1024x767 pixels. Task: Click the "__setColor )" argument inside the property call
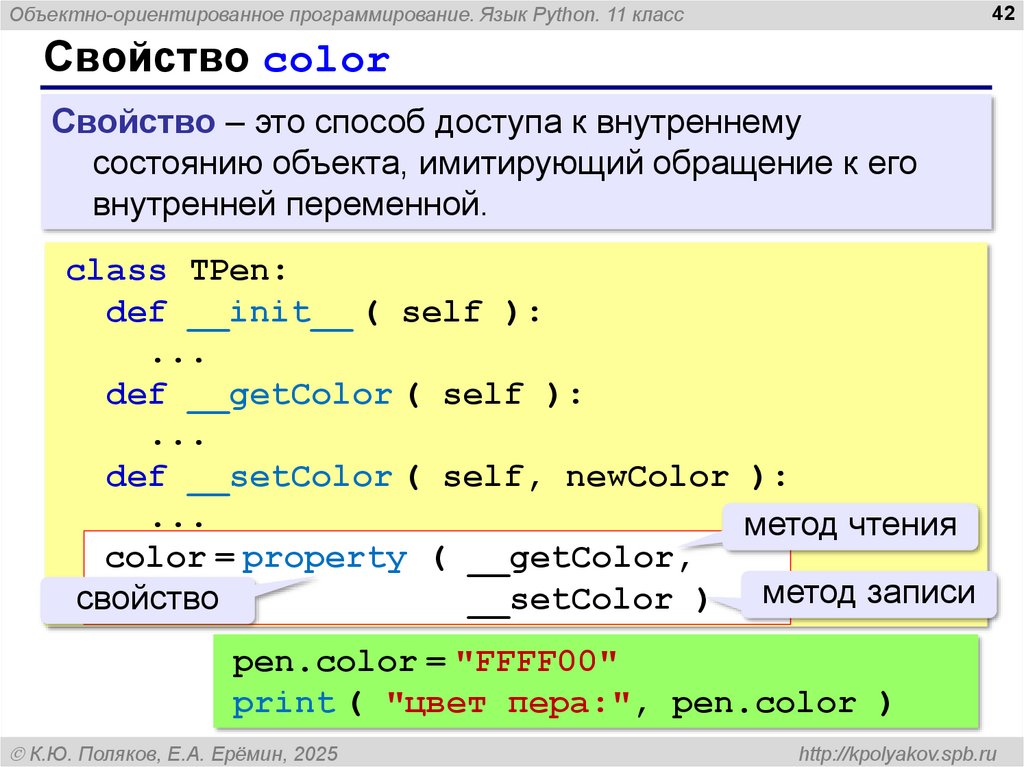tap(588, 599)
